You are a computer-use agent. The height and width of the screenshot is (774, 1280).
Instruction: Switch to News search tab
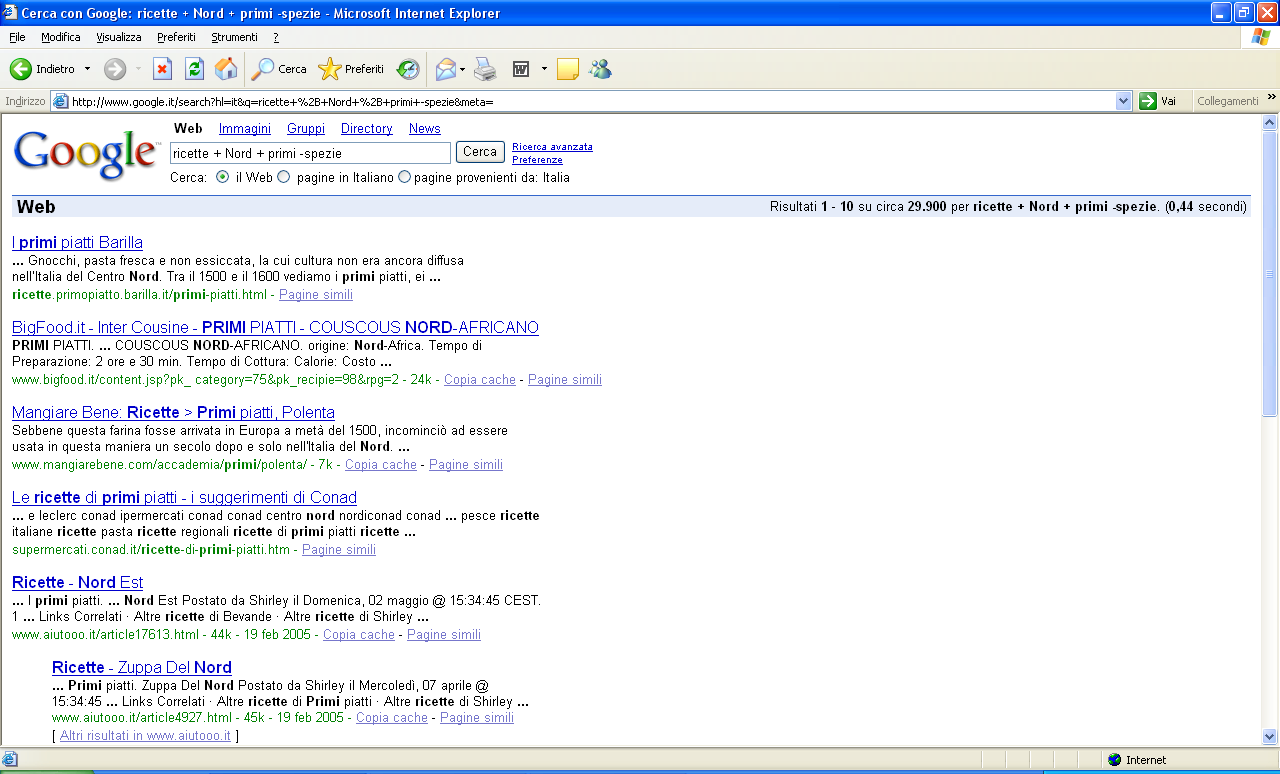tap(424, 128)
